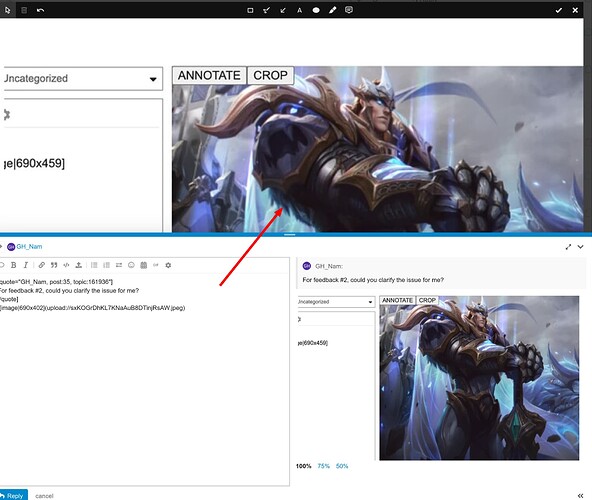Insert blockquote using the quote icon

point(54,265)
